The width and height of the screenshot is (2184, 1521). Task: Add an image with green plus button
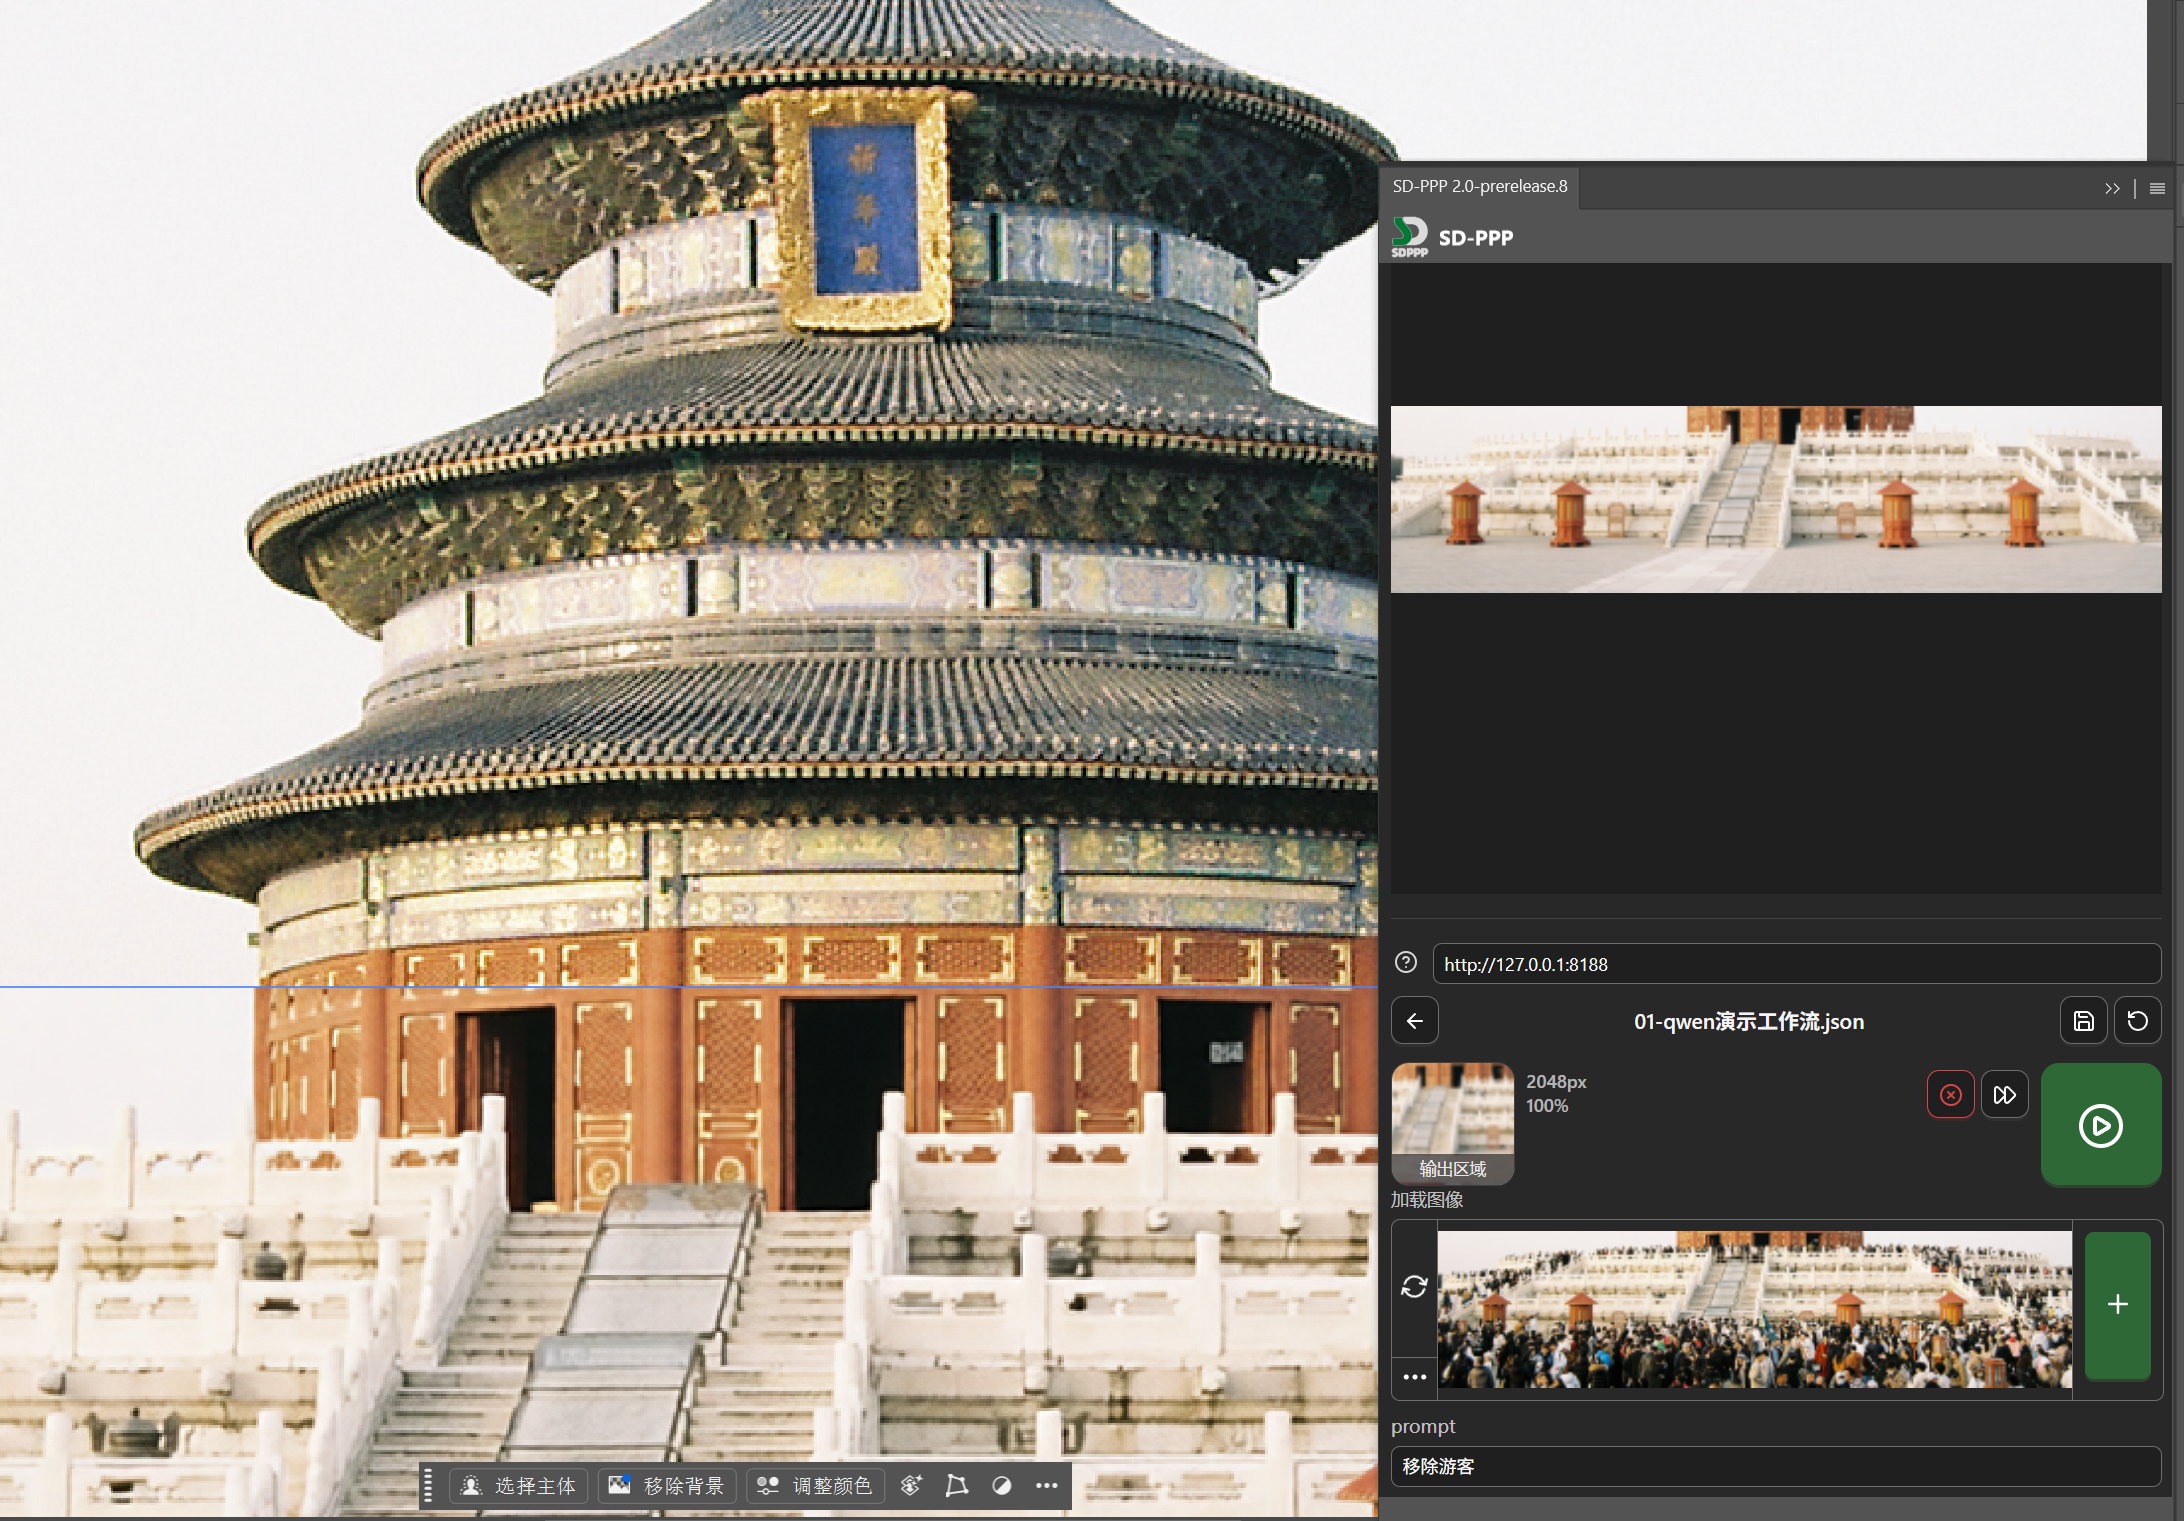coord(2117,1305)
